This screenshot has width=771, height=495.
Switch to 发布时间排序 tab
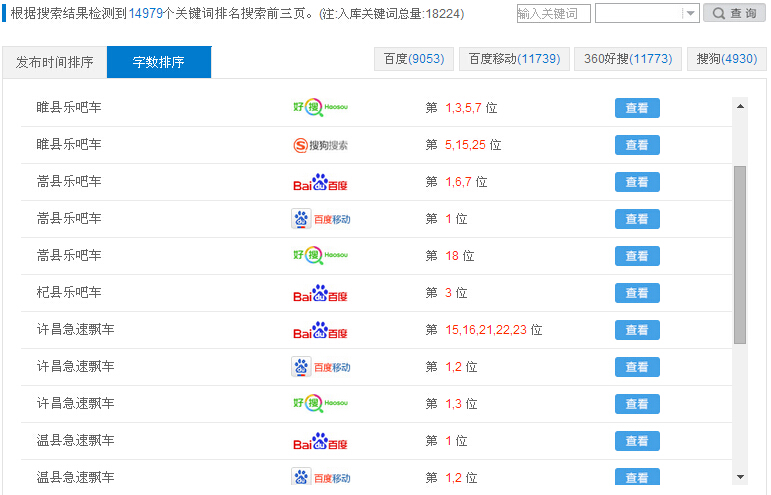coord(55,62)
